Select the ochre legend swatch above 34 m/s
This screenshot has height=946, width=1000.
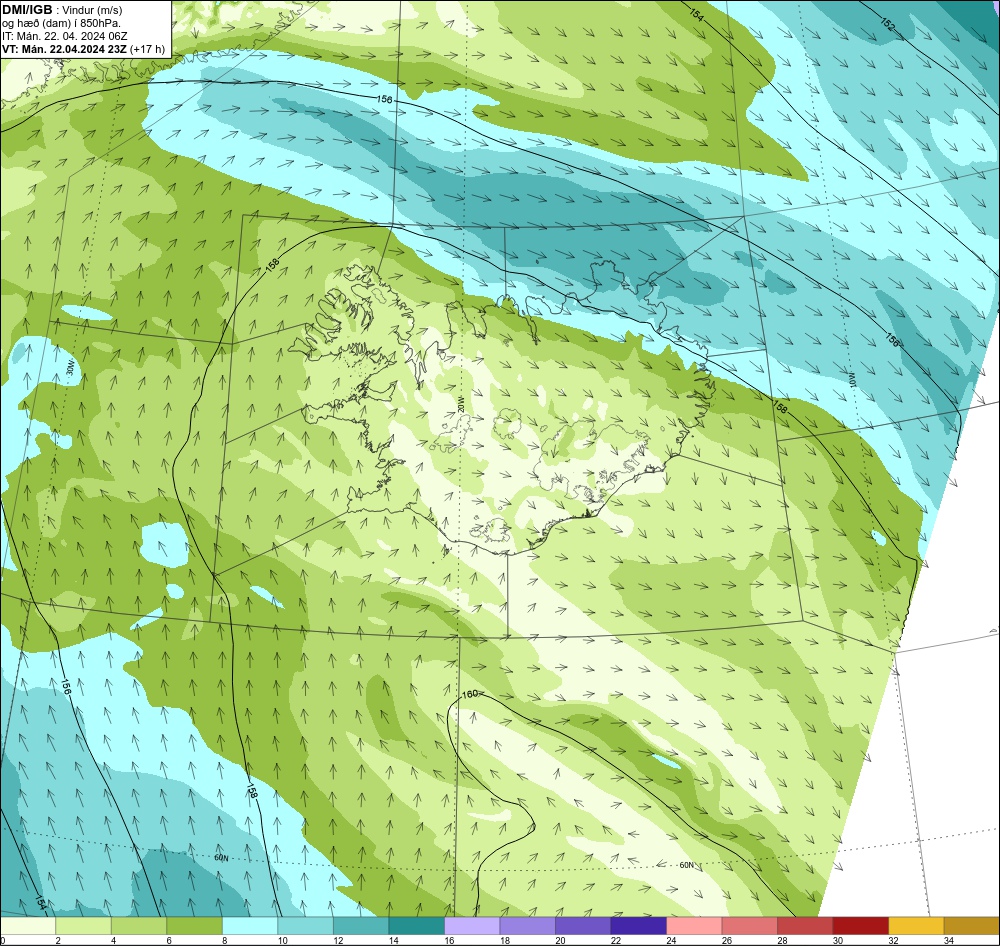tap(971, 926)
